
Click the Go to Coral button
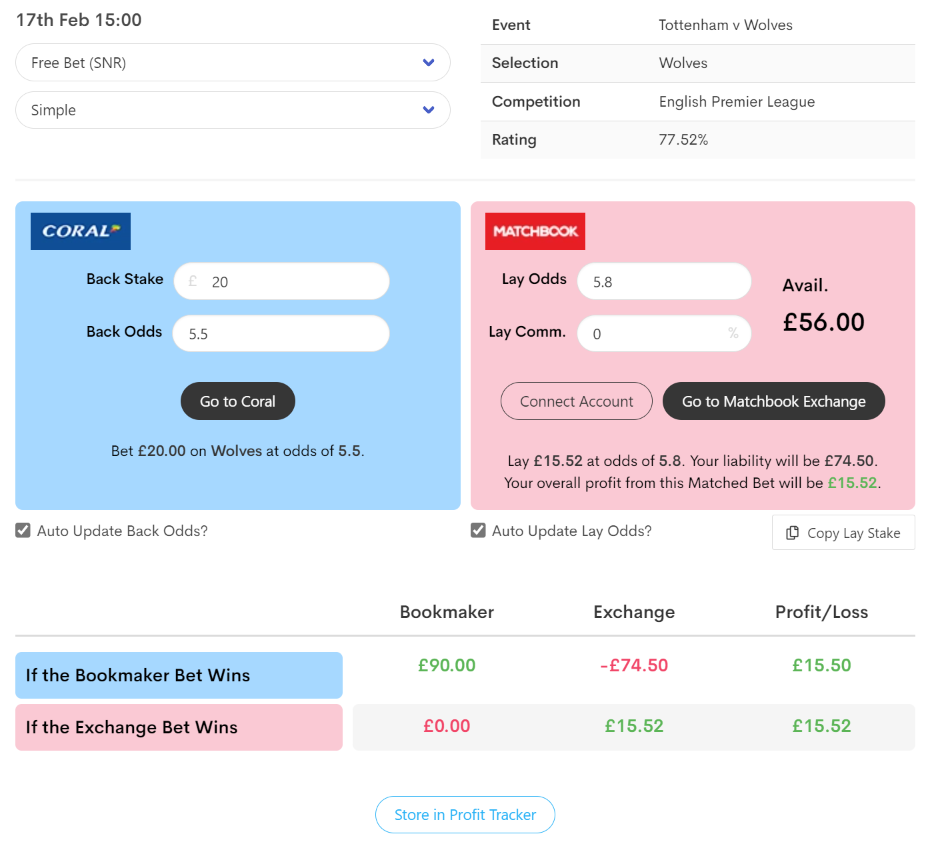tap(238, 401)
